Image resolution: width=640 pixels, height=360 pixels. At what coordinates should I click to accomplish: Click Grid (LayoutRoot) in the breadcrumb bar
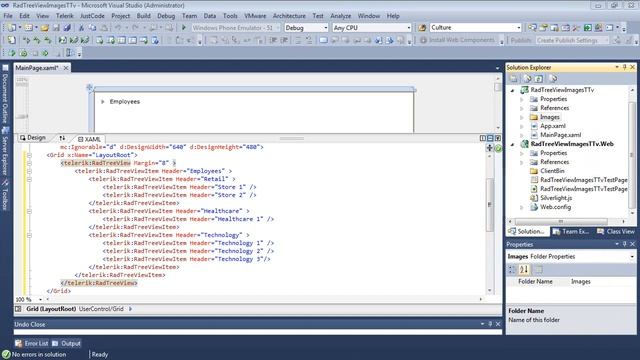[x=51, y=309]
